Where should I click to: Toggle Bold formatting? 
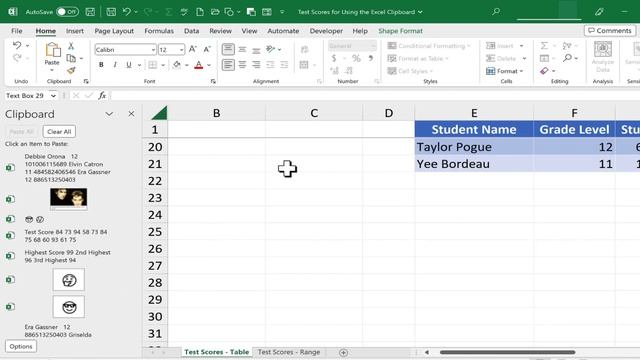tap(101, 64)
